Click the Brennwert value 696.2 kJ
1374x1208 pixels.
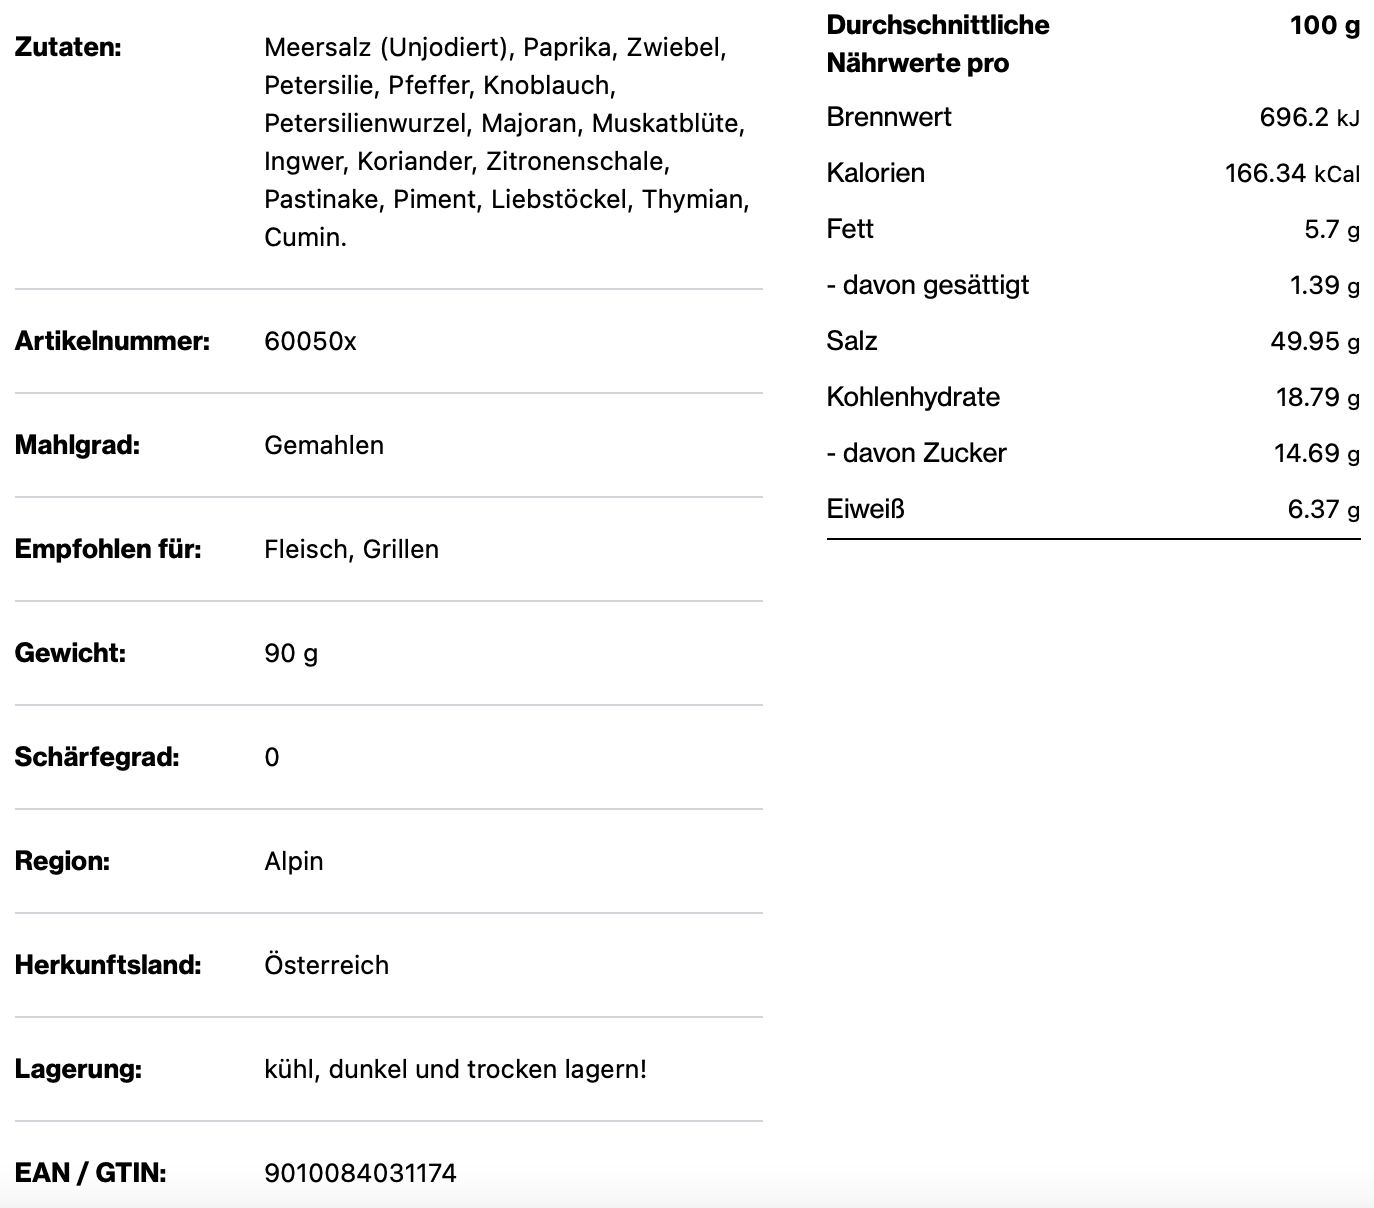click(1309, 118)
